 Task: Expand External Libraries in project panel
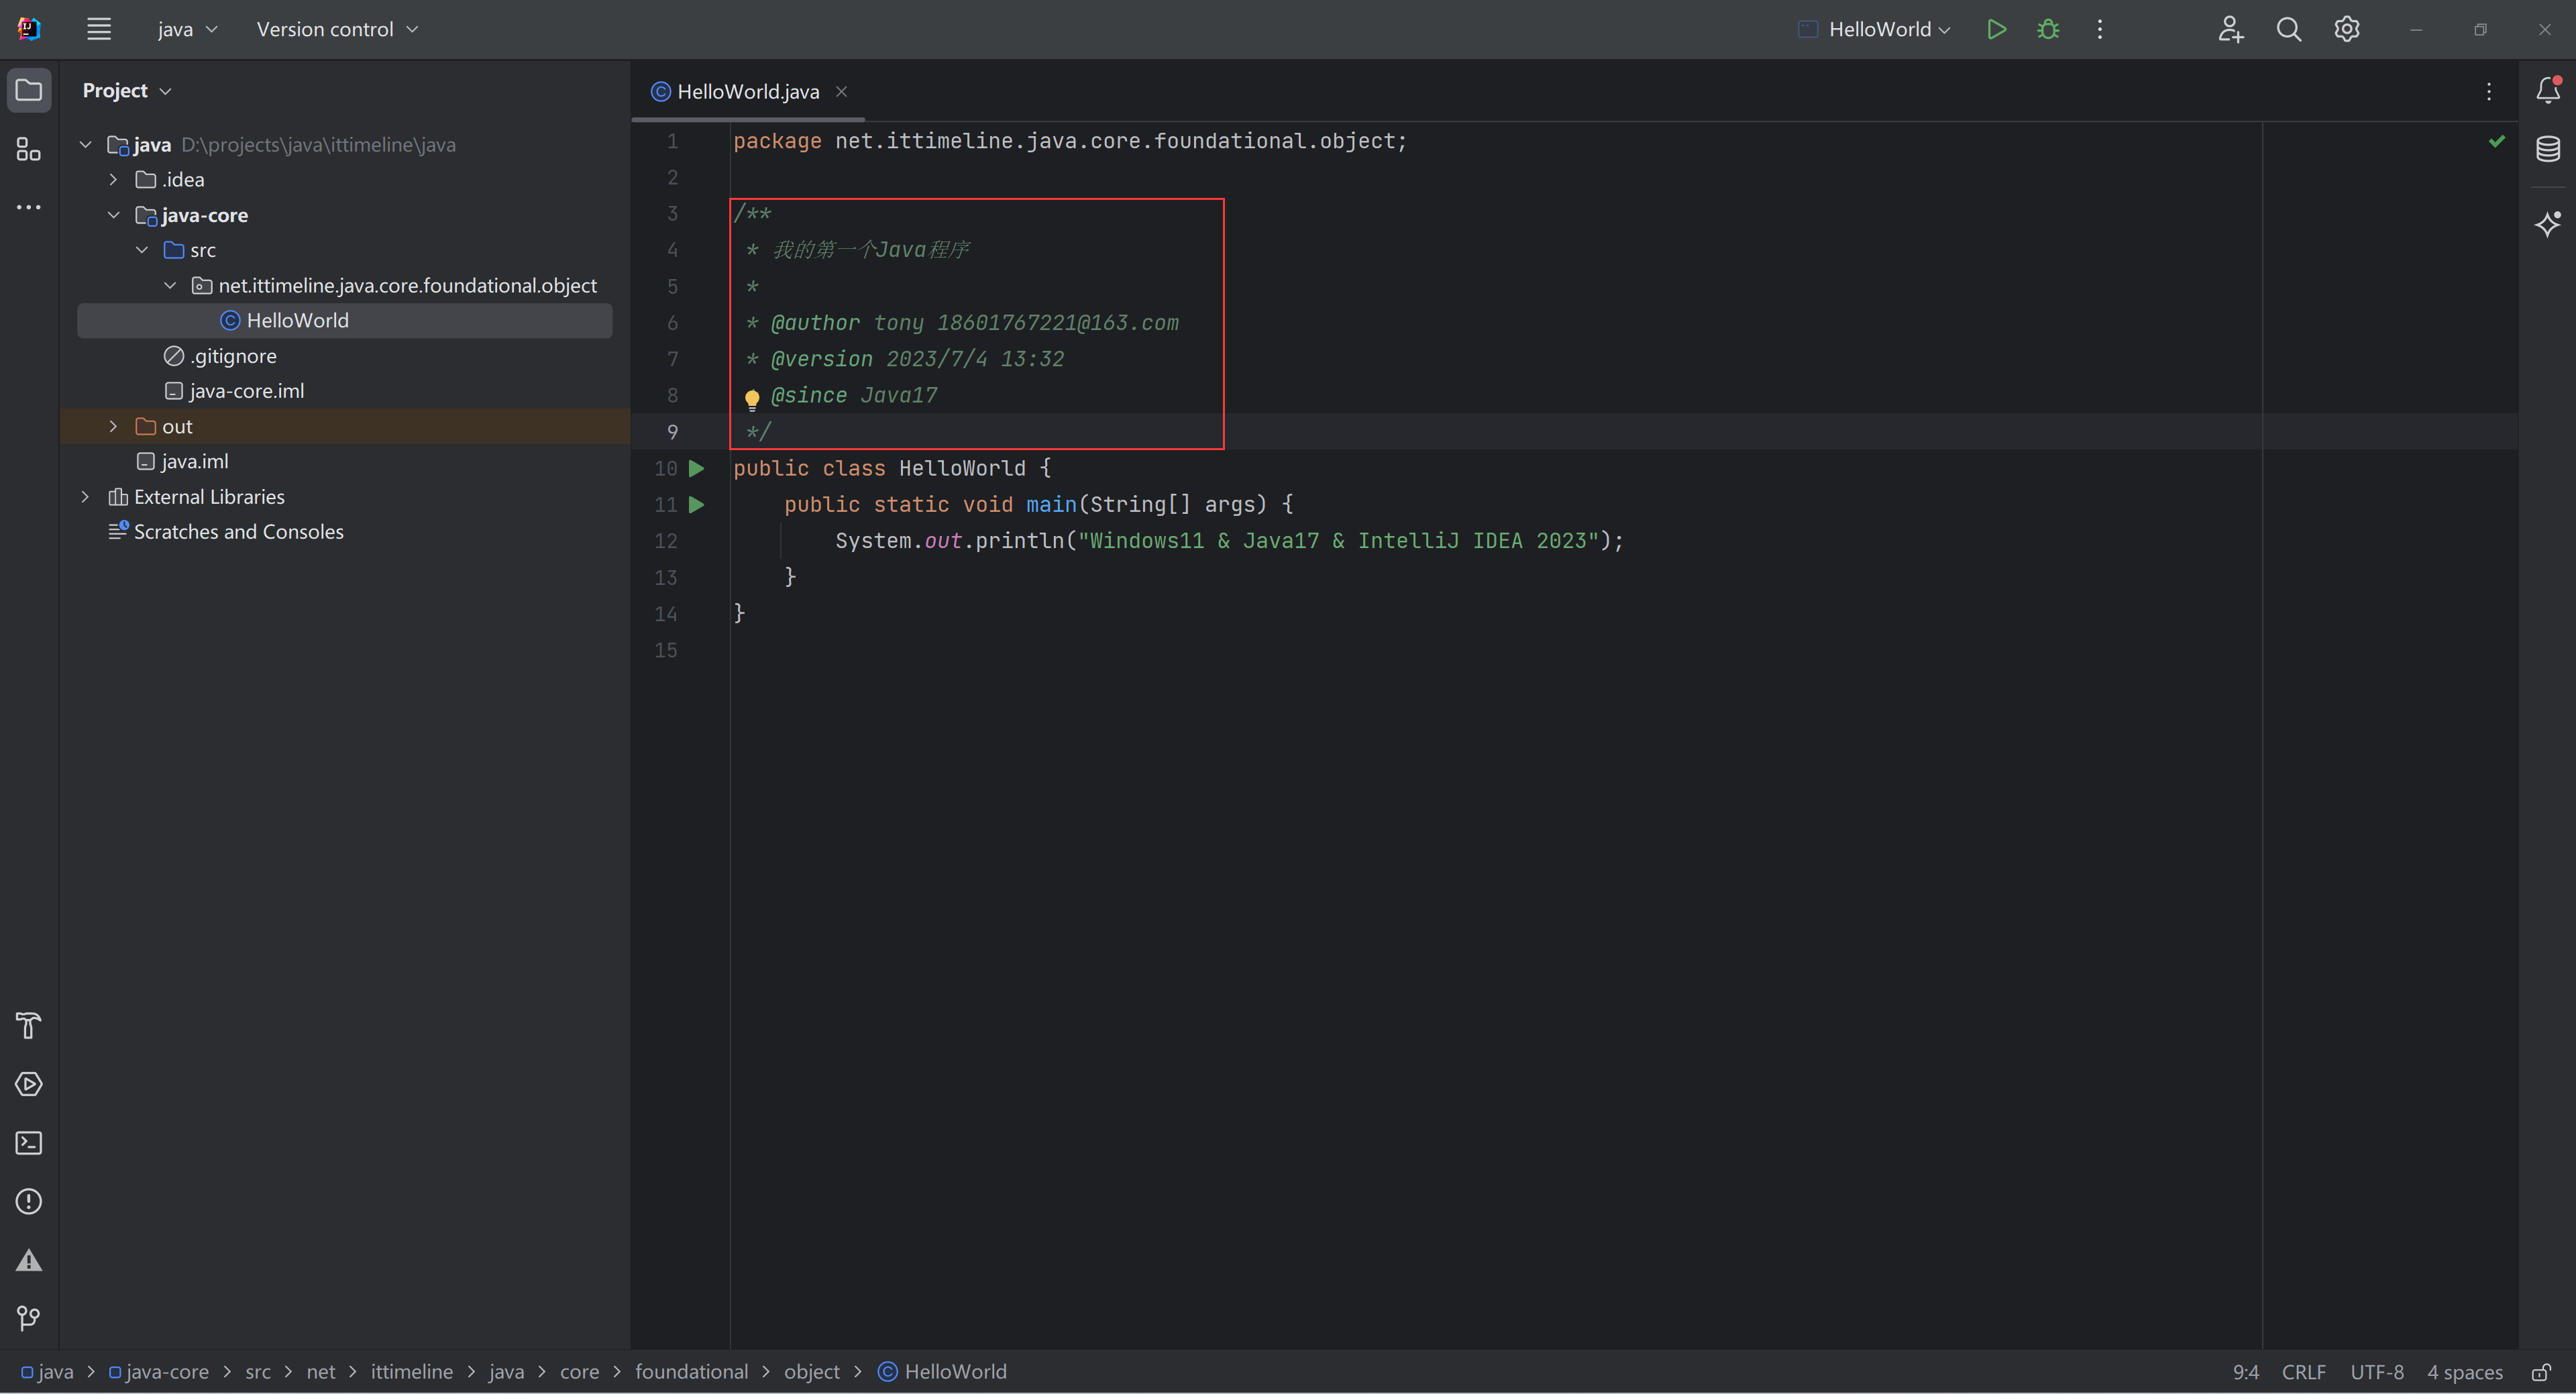84,496
